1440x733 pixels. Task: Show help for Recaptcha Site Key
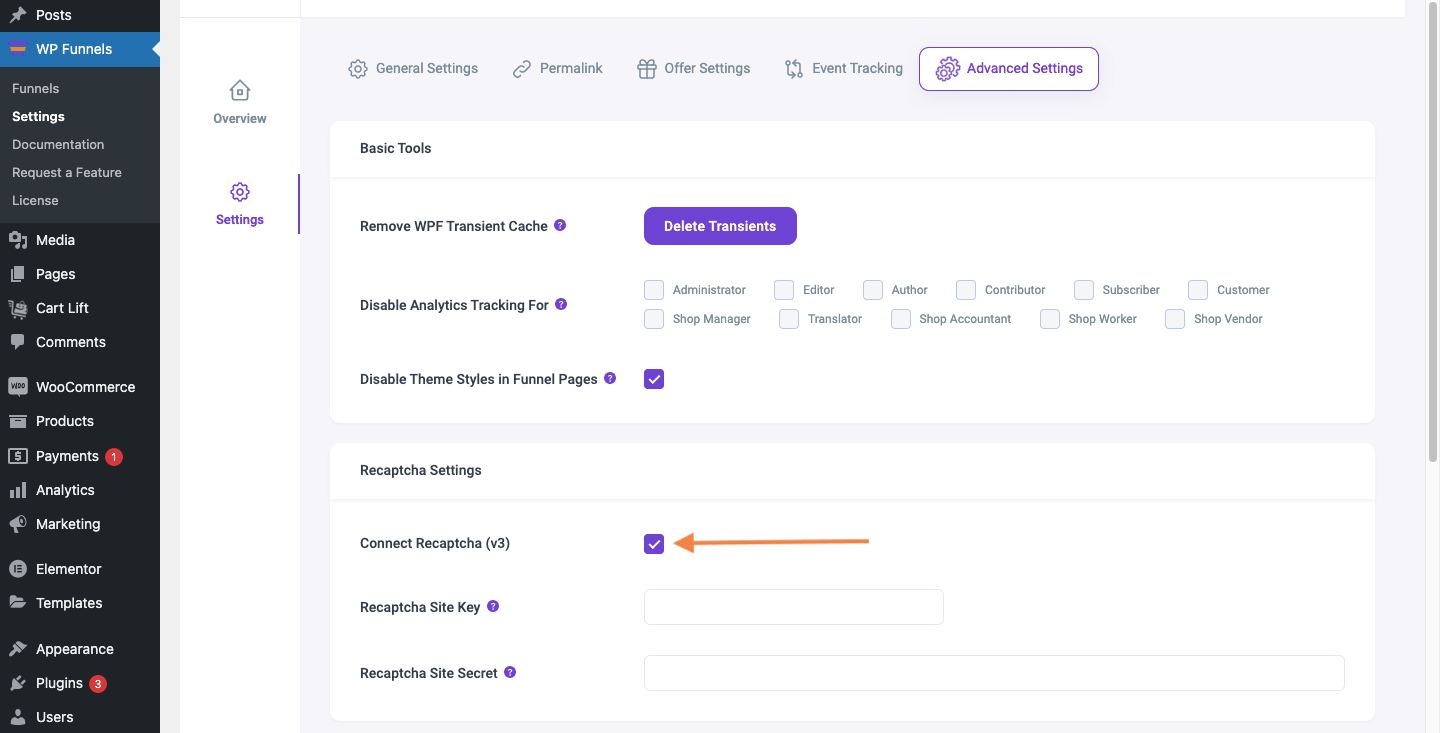[493, 606]
